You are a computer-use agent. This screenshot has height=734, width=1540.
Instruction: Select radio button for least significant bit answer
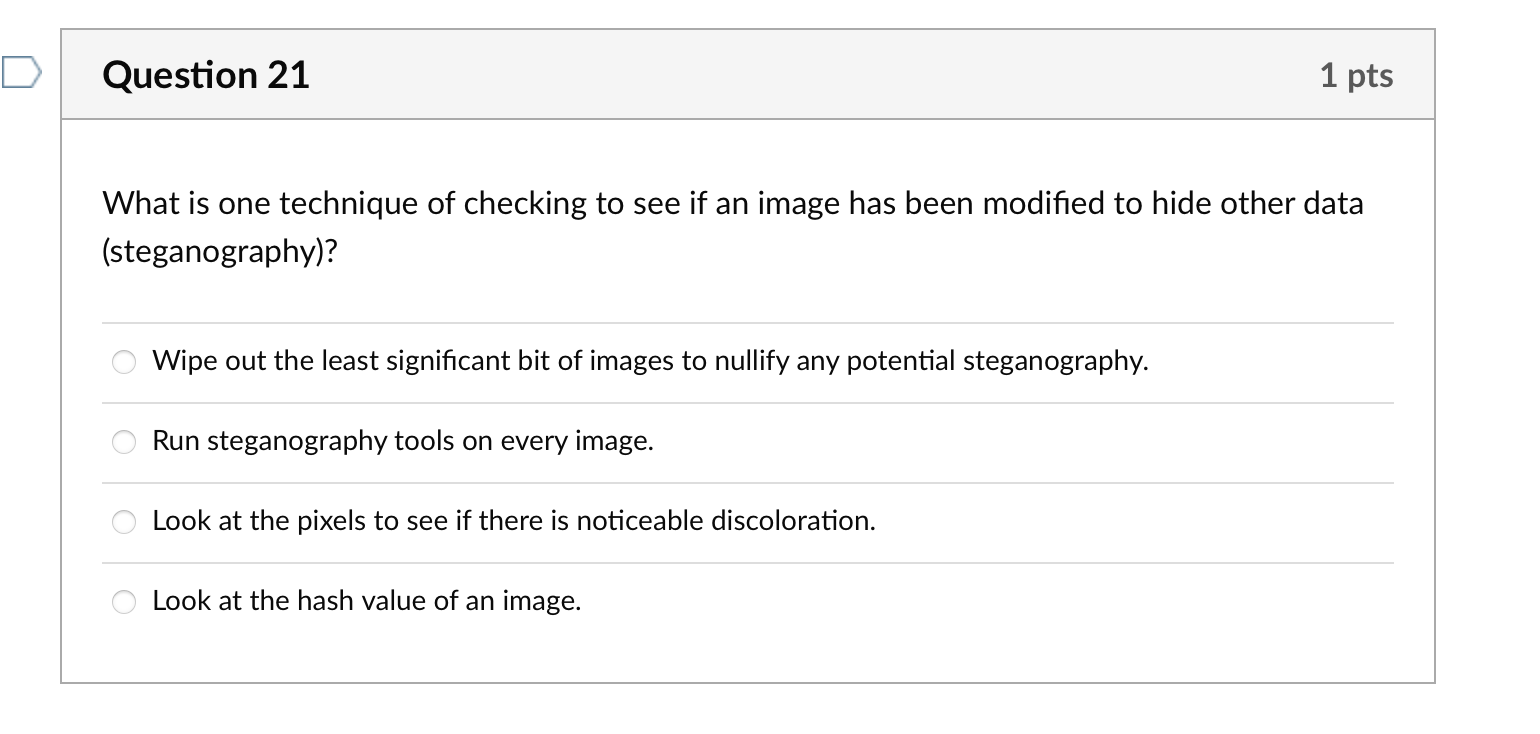pyautogui.click(x=122, y=362)
